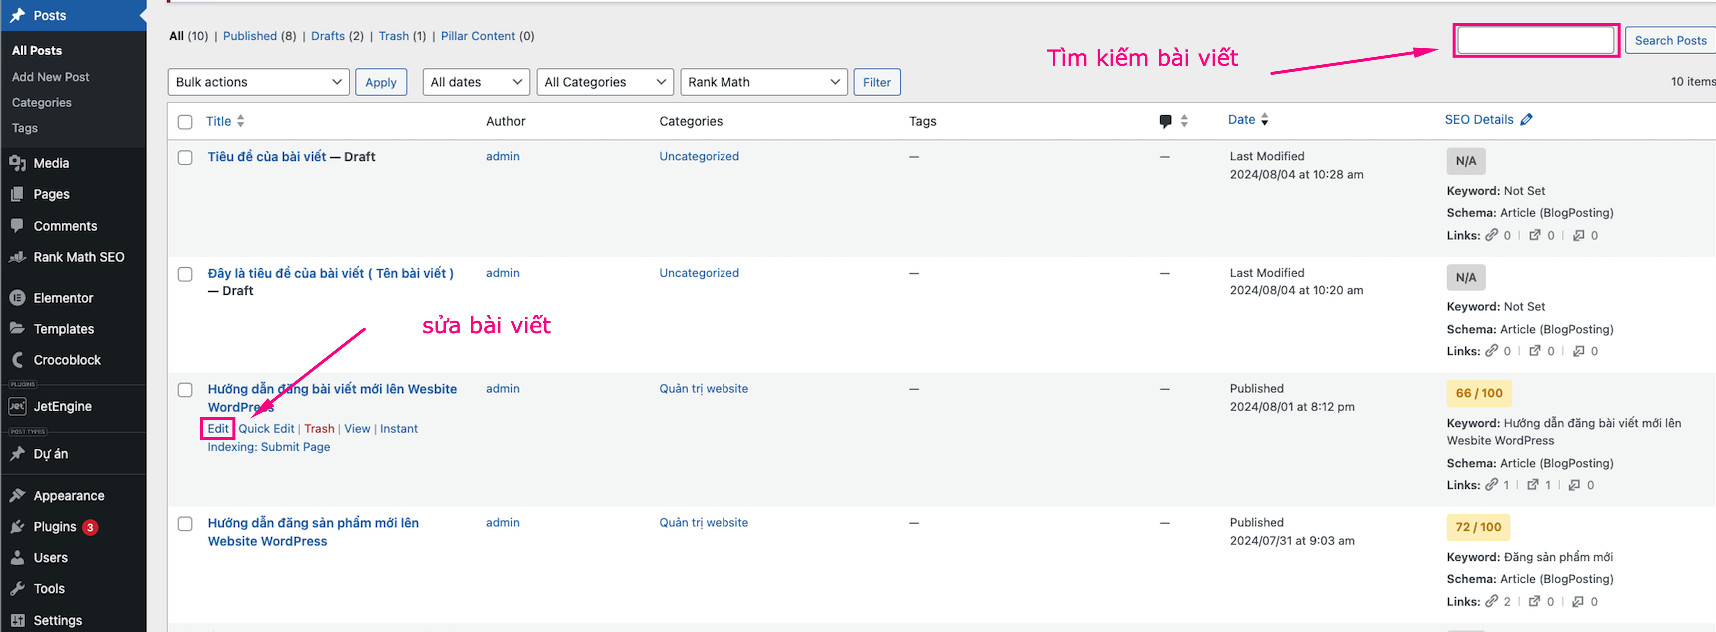Switch to the Published posts filter
The image size is (1716, 632).
click(x=249, y=36)
